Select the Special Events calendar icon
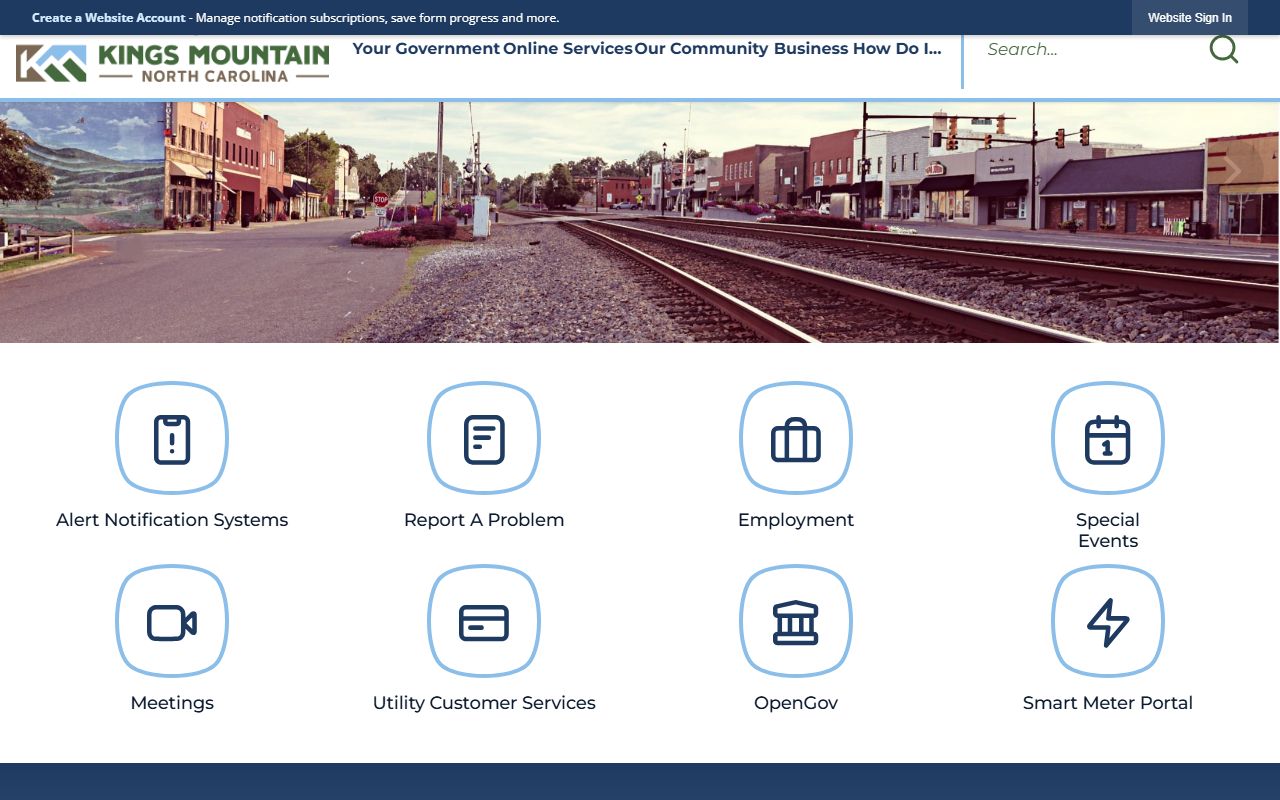This screenshot has width=1280, height=800. tap(1108, 438)
